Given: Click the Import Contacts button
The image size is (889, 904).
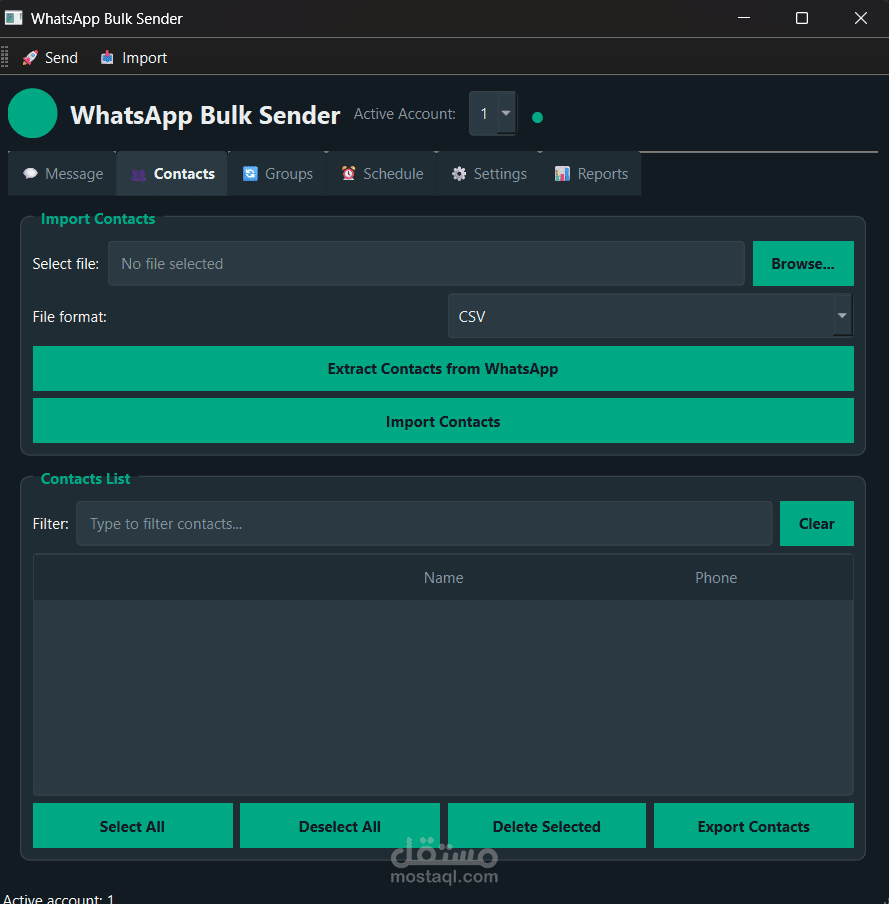Looking at the screenshot, I should 443,421.
